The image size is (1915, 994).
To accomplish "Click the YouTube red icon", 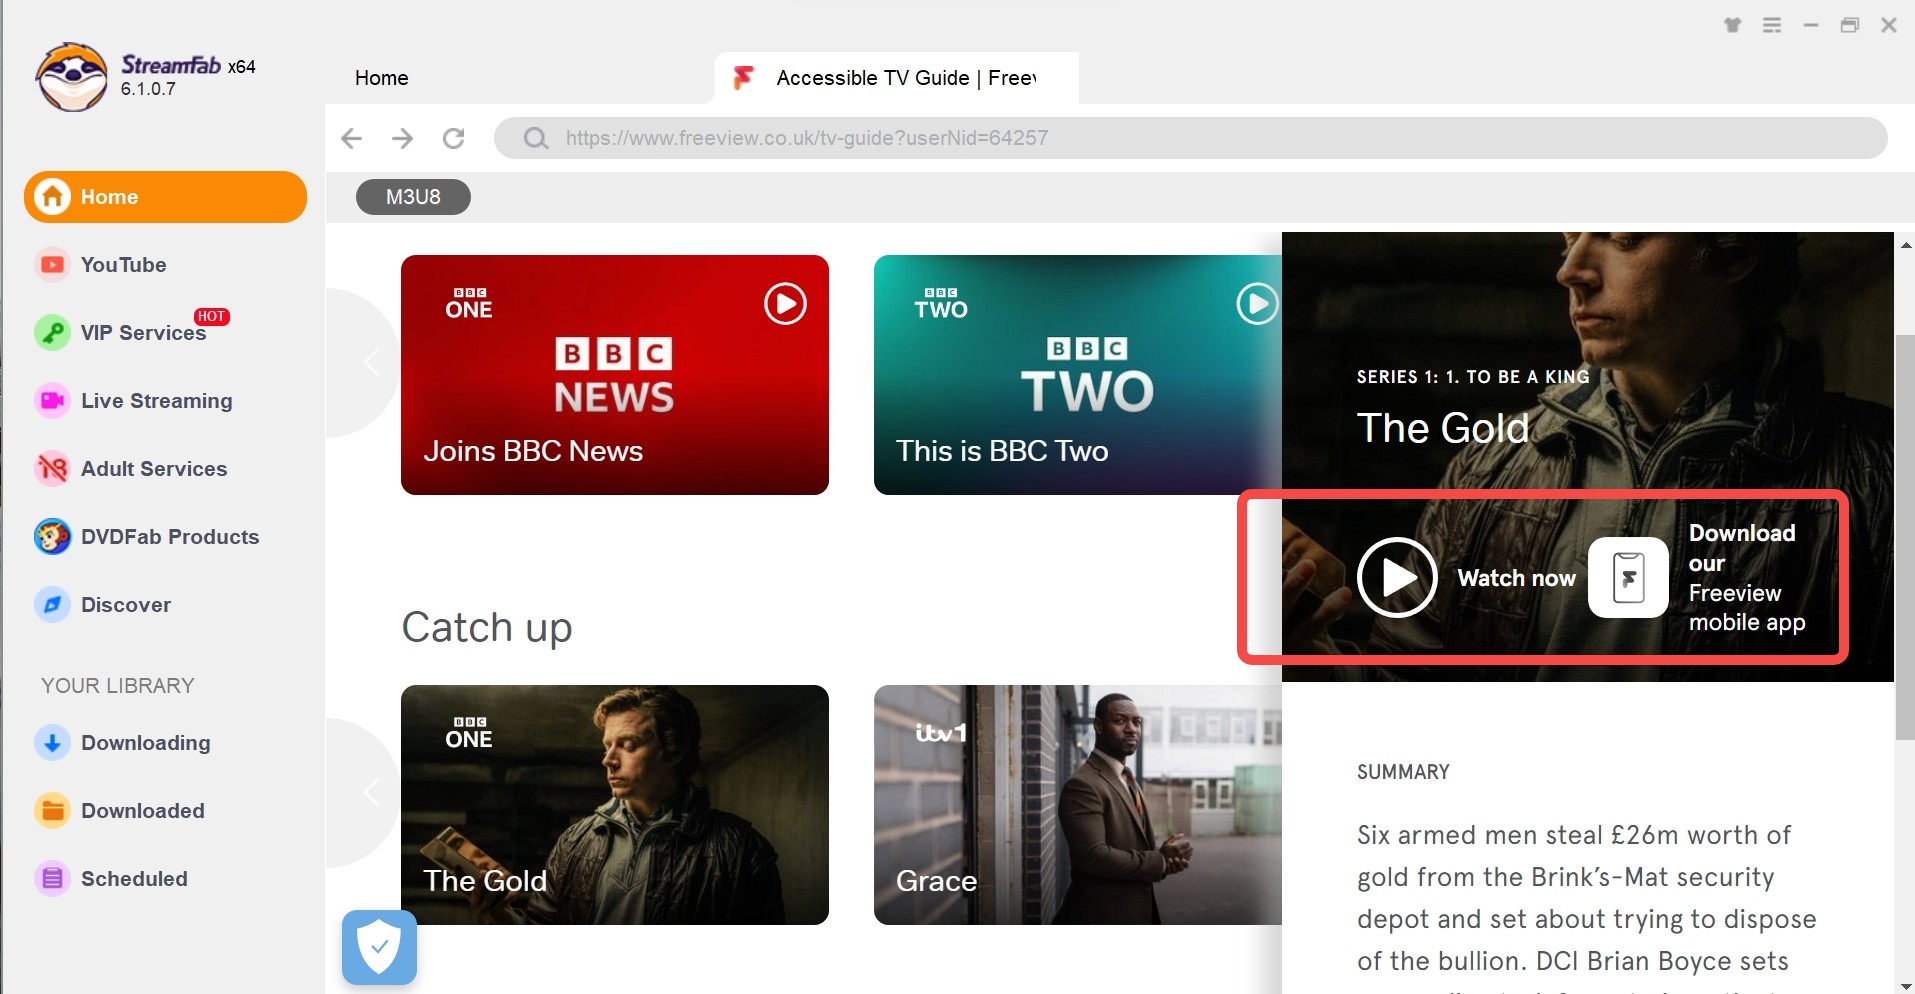I will click(x=52, y=265).
